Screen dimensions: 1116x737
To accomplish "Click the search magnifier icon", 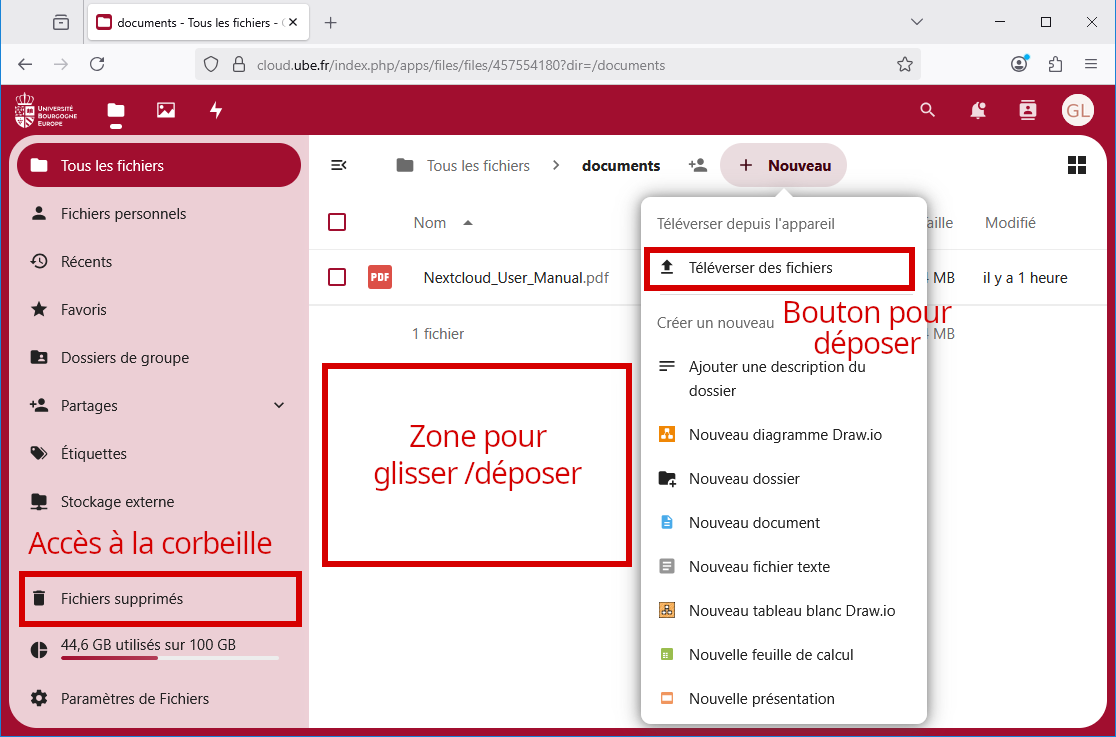I will [928, 110].
